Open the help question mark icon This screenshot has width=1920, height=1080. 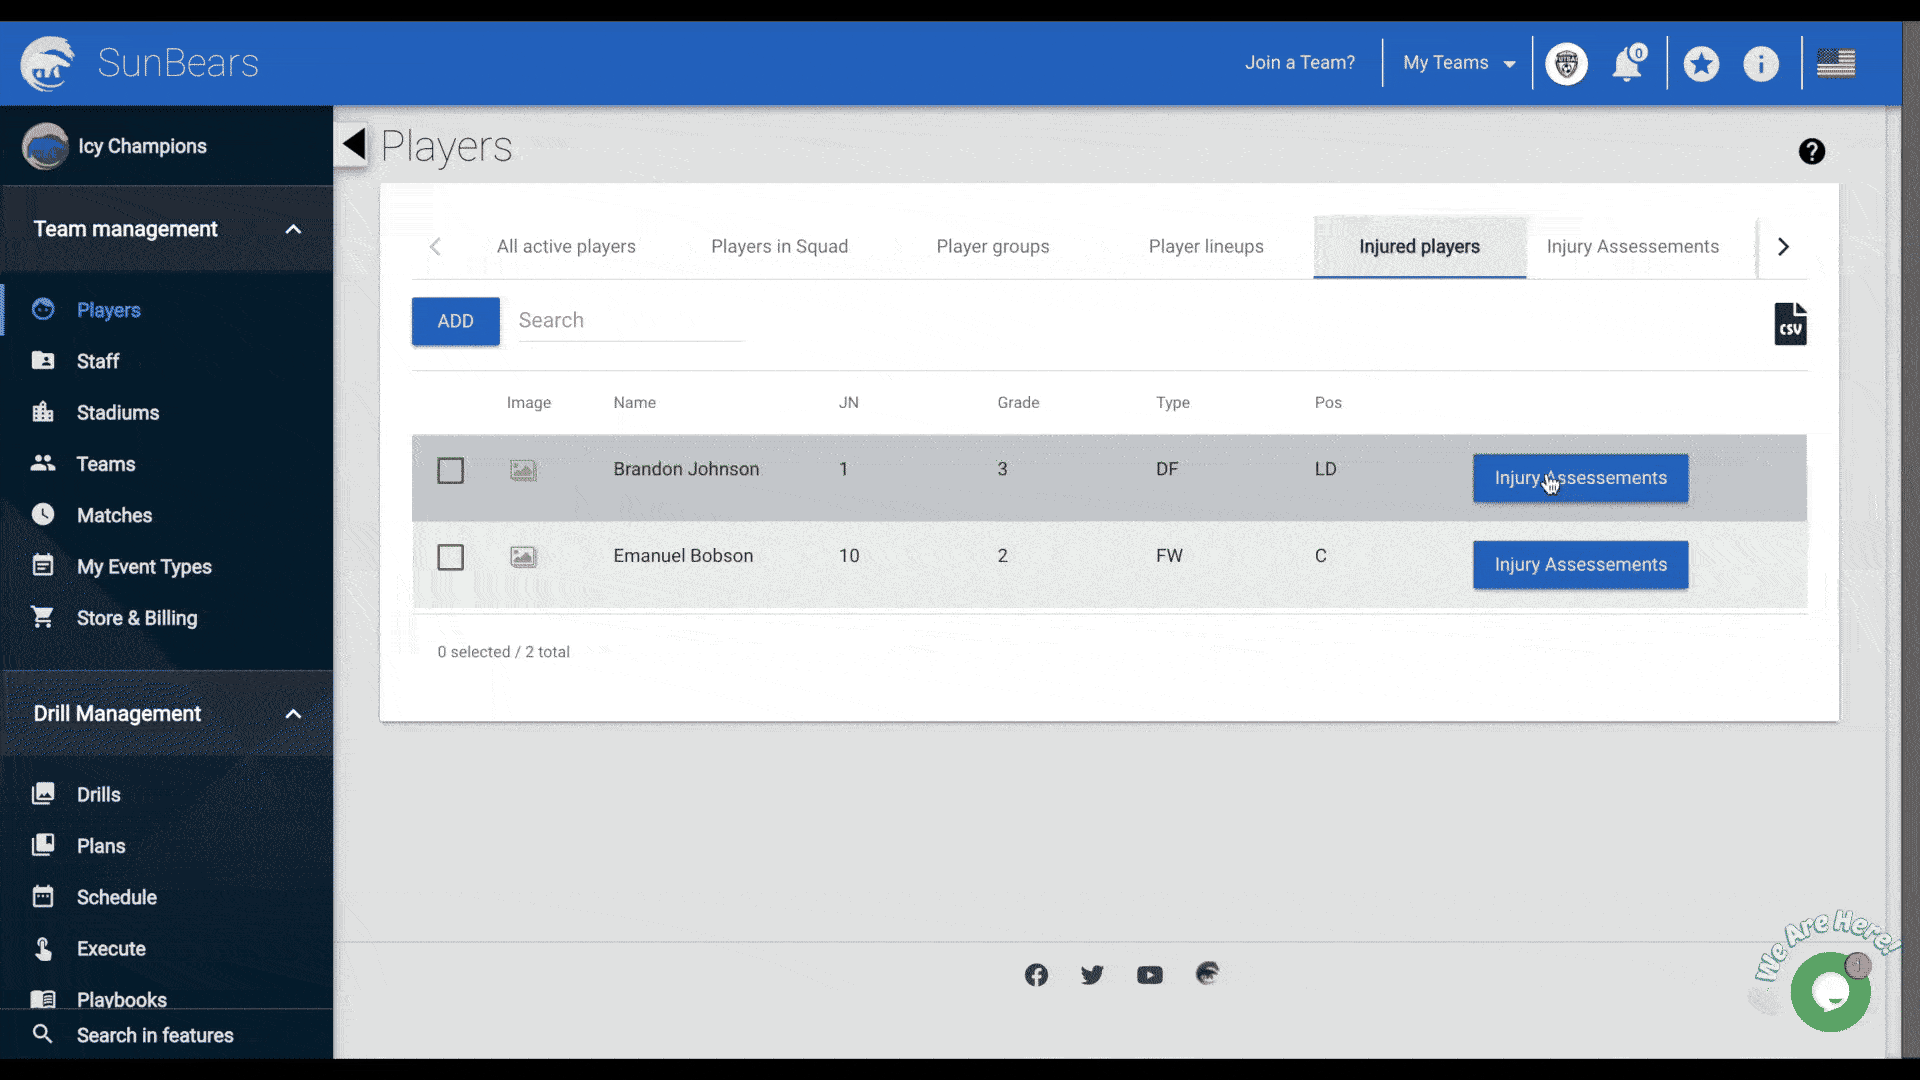(x=1811, y=152)
